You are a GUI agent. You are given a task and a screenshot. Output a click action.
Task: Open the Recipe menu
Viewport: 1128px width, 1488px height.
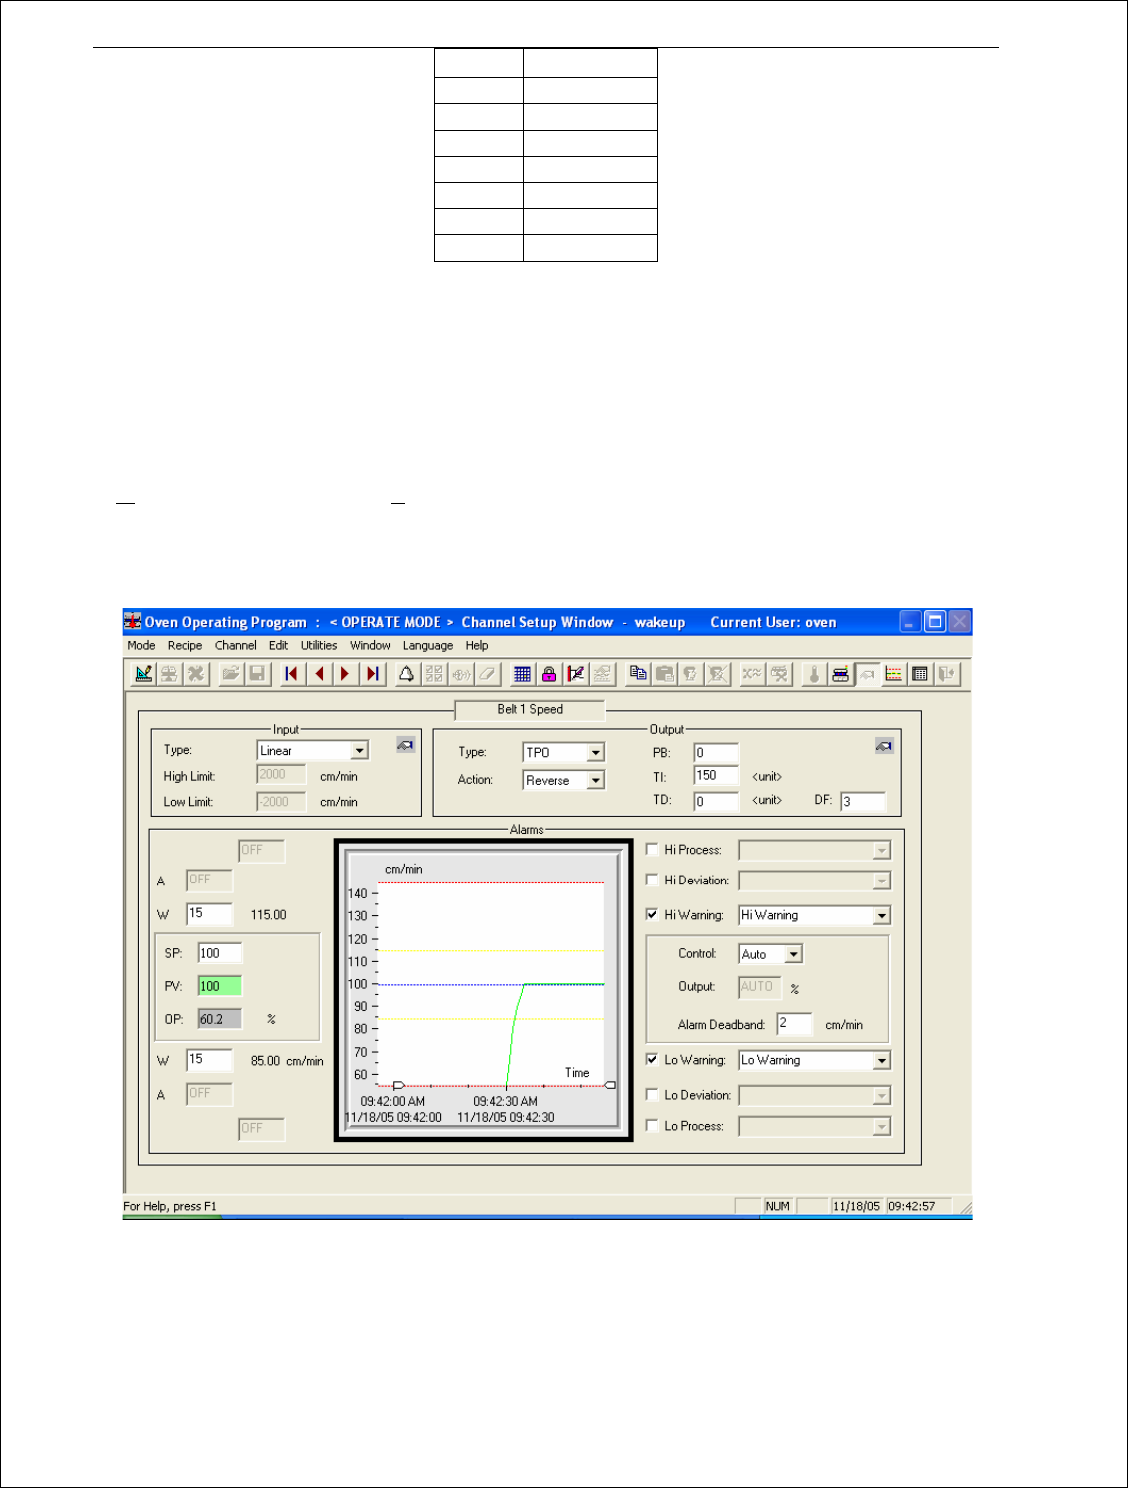pos(185,645)
